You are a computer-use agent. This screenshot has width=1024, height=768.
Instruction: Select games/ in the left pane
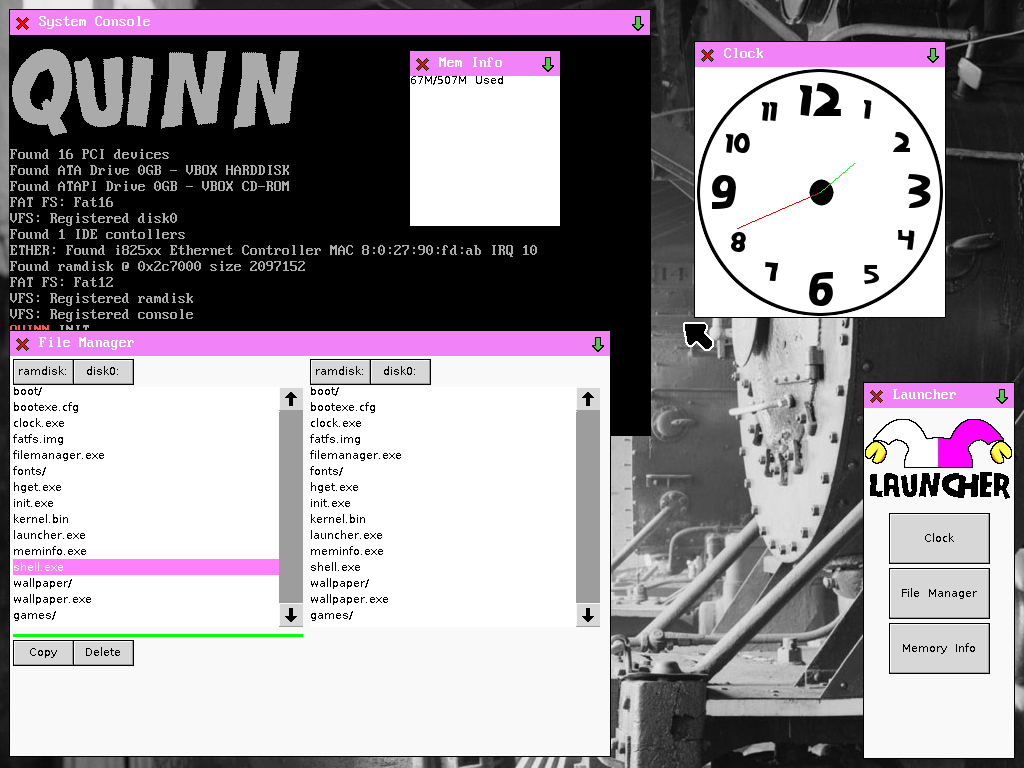146,615
